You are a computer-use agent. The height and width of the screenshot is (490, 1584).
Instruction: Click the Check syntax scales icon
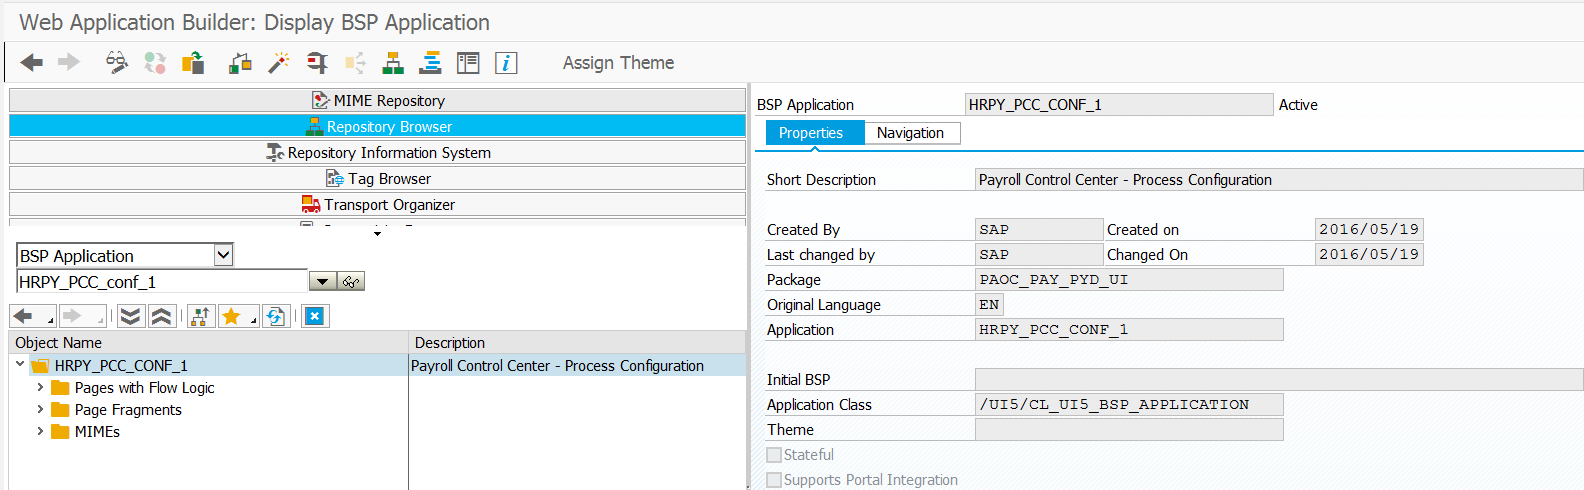[x=241, y=63]
